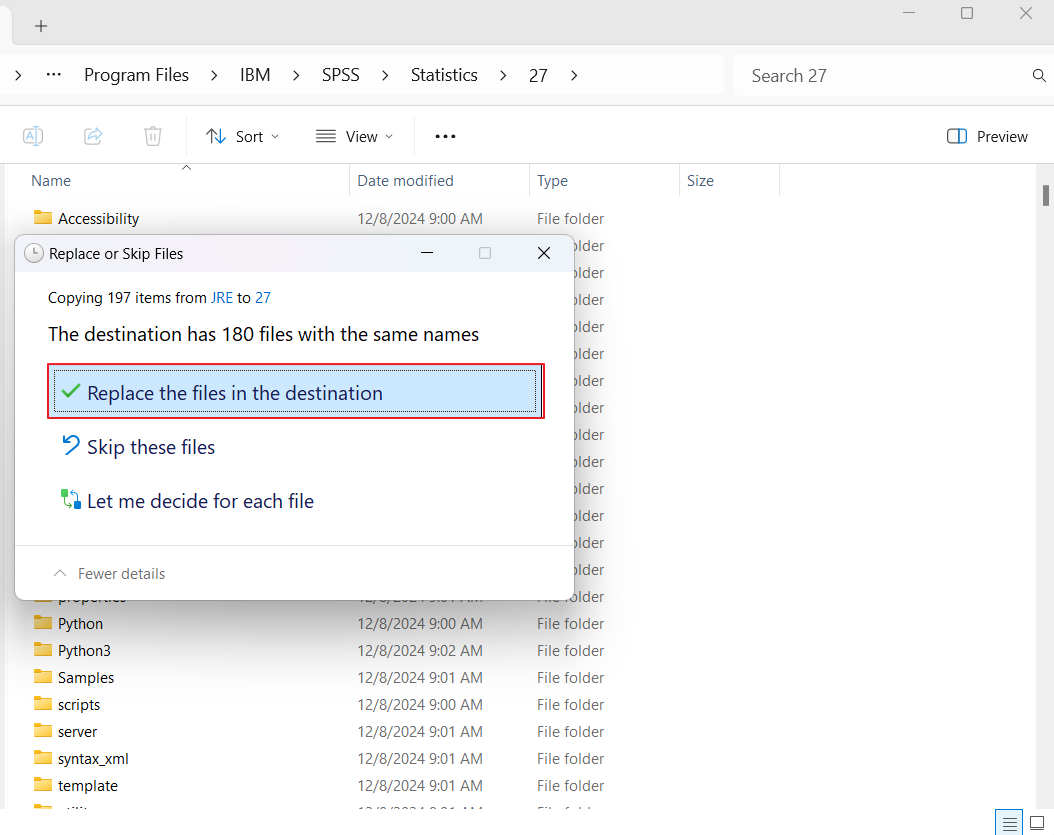Click the breadcrumb ellipsis to show hidden path

53,74
